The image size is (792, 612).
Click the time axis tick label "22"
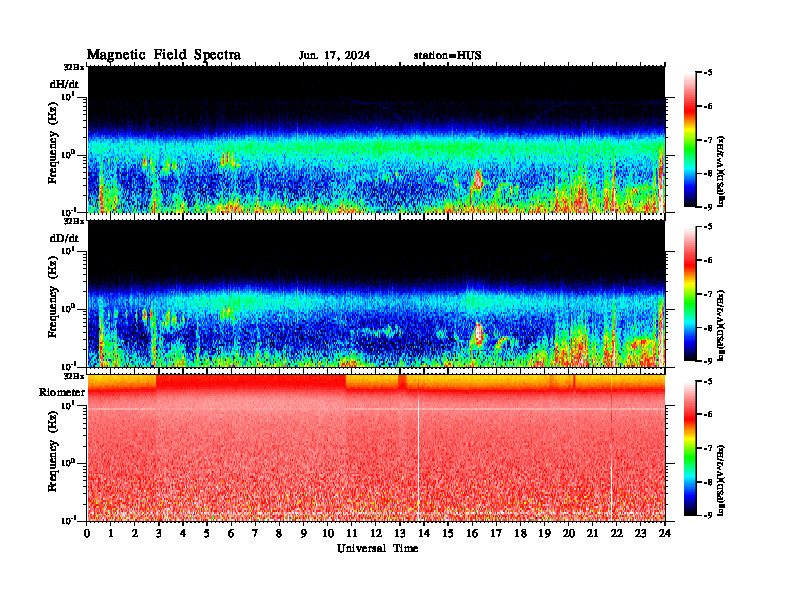click(617, 533)
